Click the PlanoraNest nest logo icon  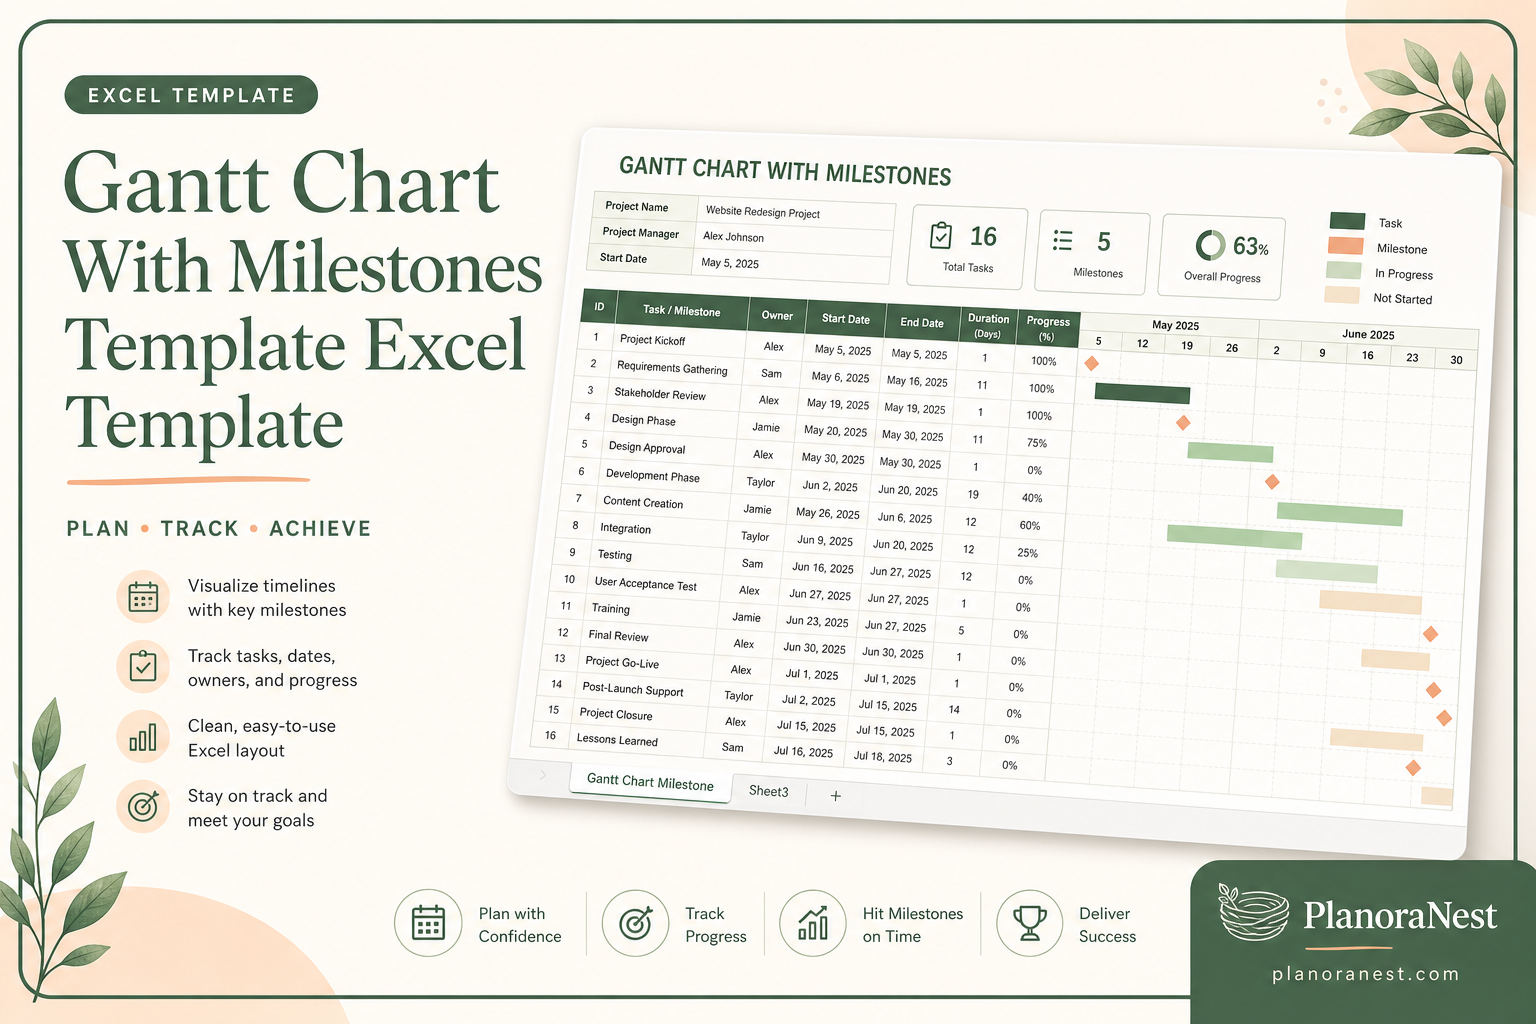tap(1253, 913)
